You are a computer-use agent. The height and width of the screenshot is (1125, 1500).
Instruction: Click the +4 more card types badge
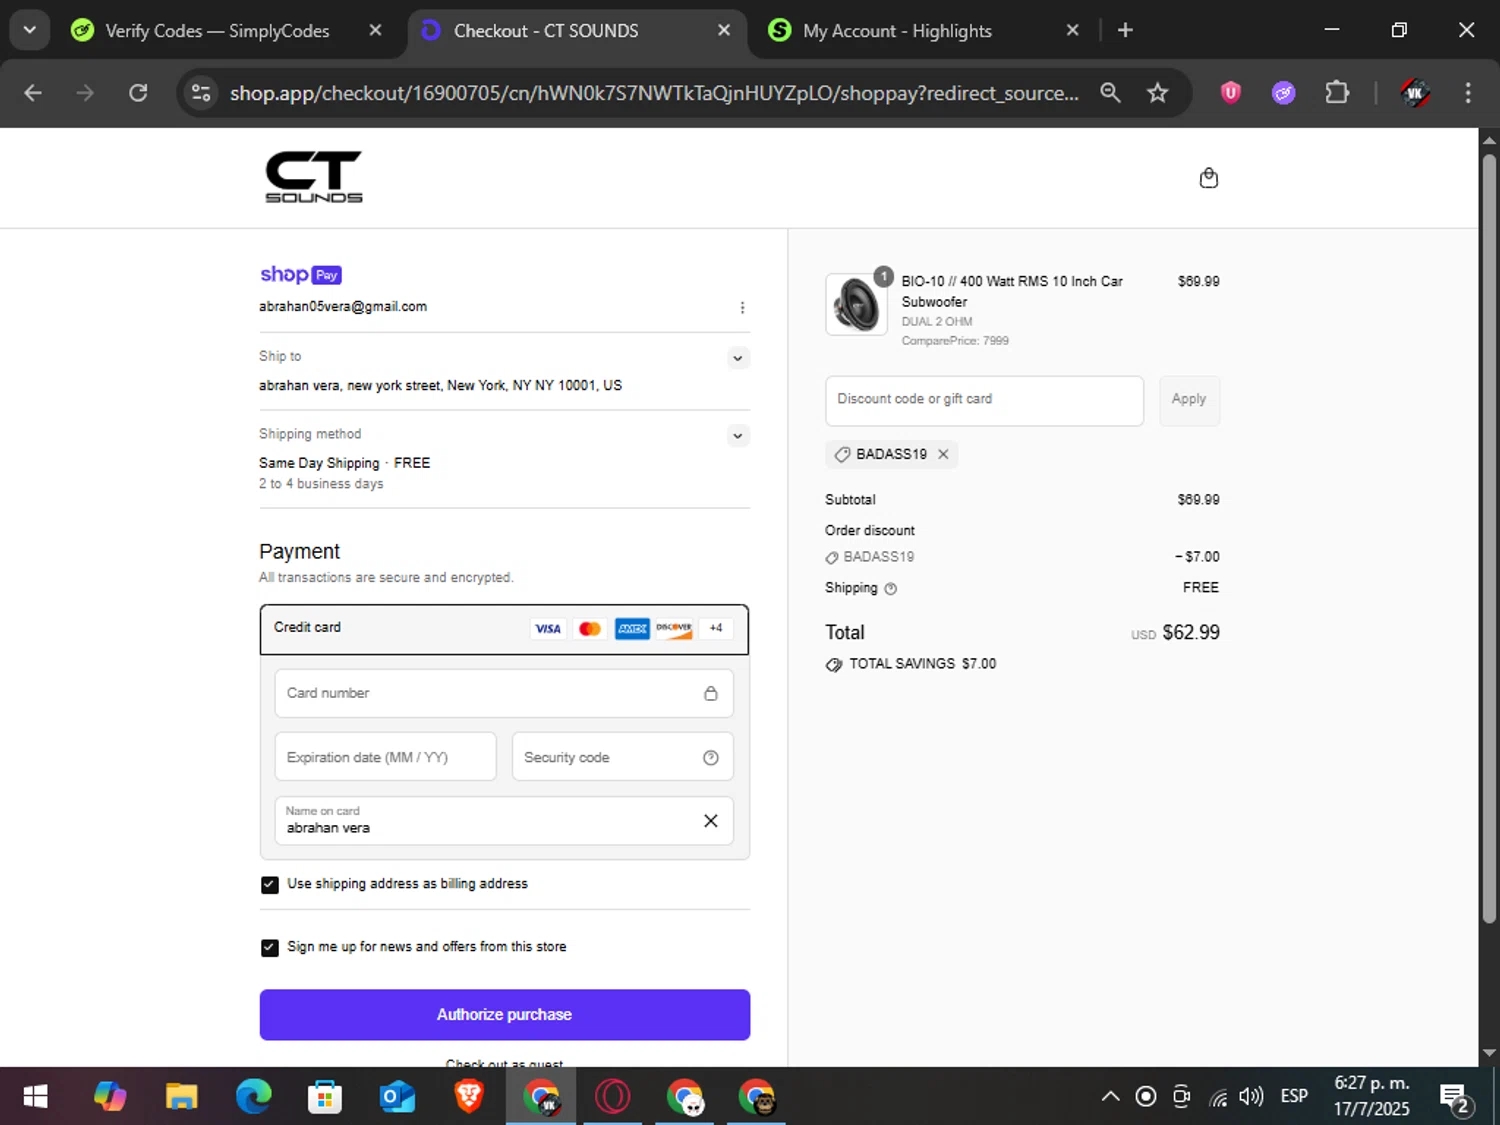click(716, 628)
